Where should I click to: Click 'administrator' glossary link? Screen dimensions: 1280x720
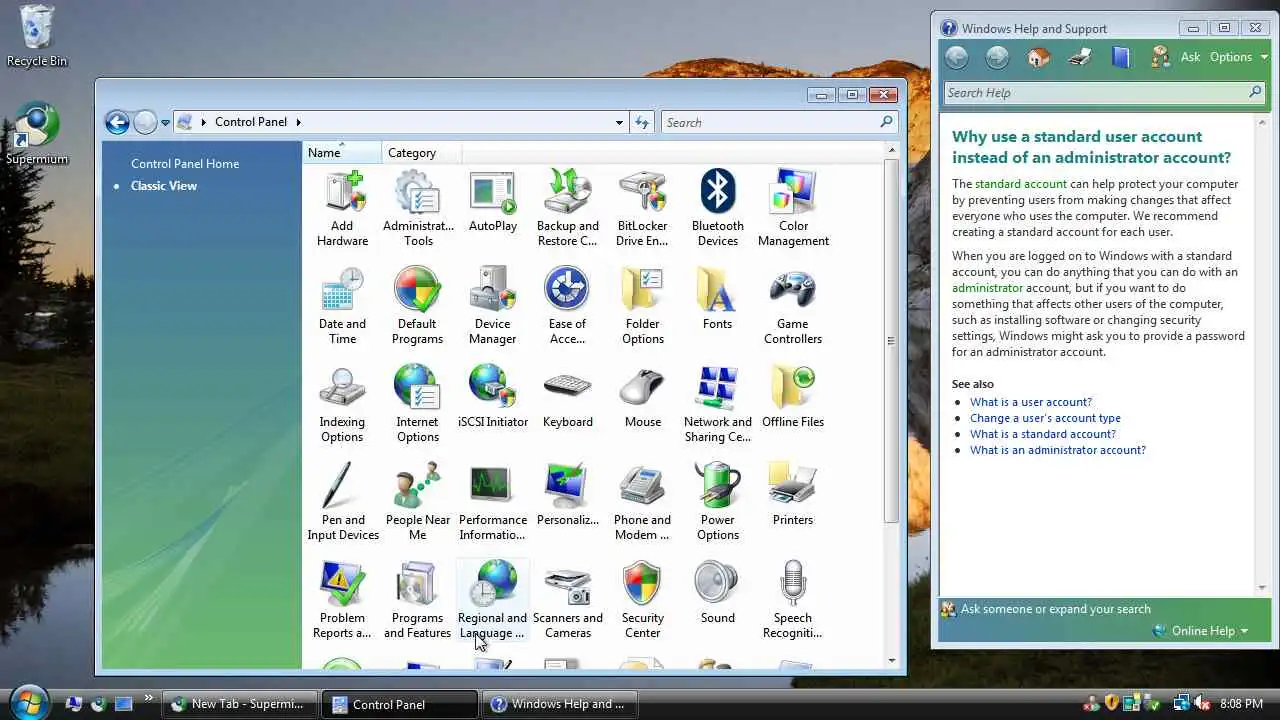click(987, 288)
